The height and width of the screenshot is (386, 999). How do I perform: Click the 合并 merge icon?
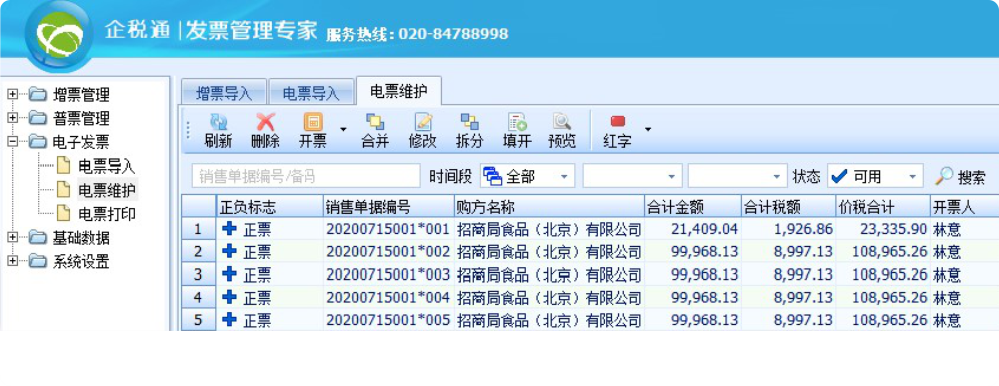click(375, 122)
